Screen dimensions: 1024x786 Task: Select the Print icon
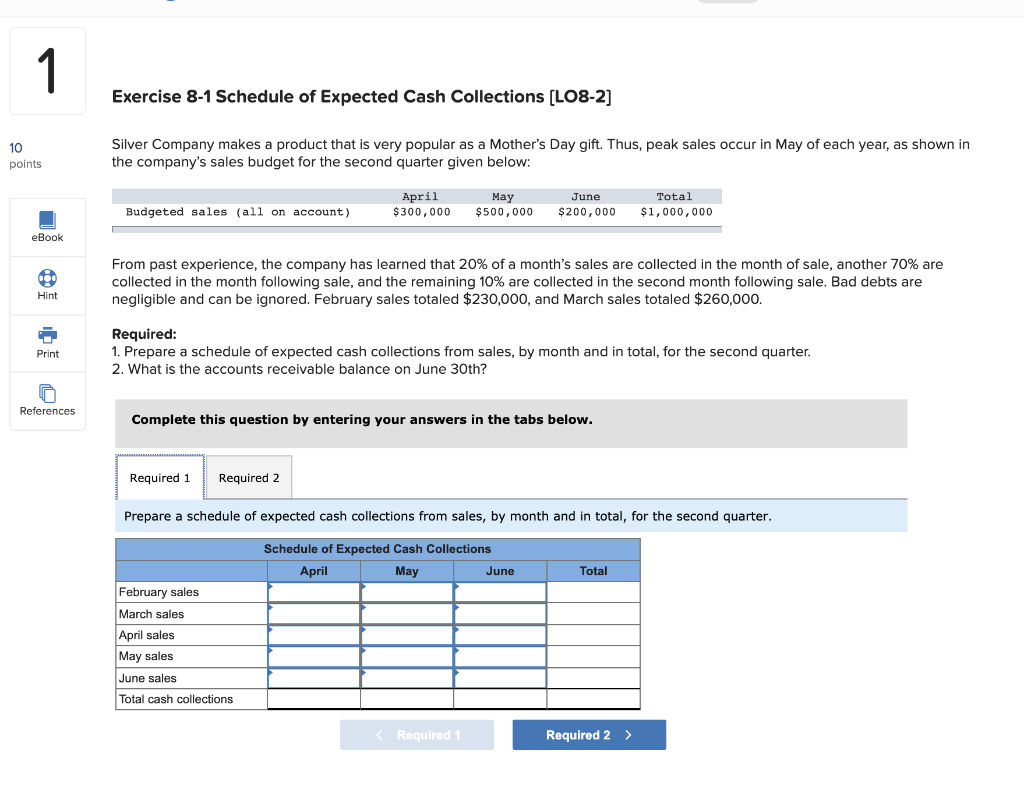[46, 343]
